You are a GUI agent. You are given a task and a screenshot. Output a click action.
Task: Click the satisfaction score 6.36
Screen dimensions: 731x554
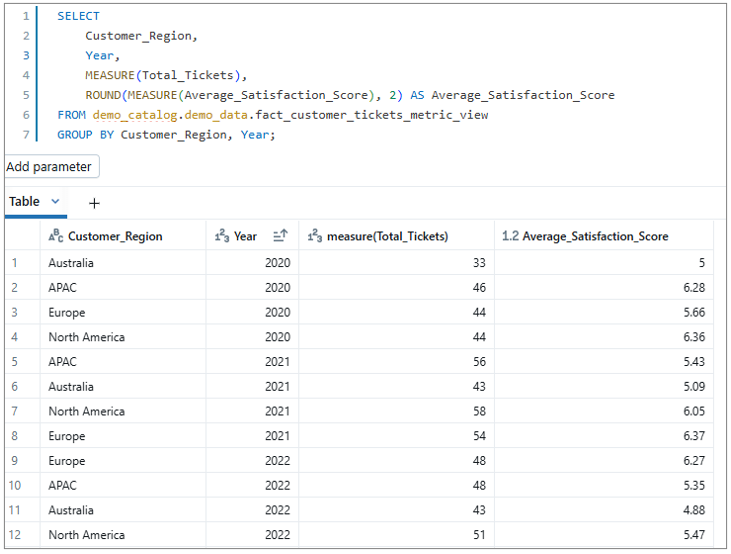tap(694, 337)
